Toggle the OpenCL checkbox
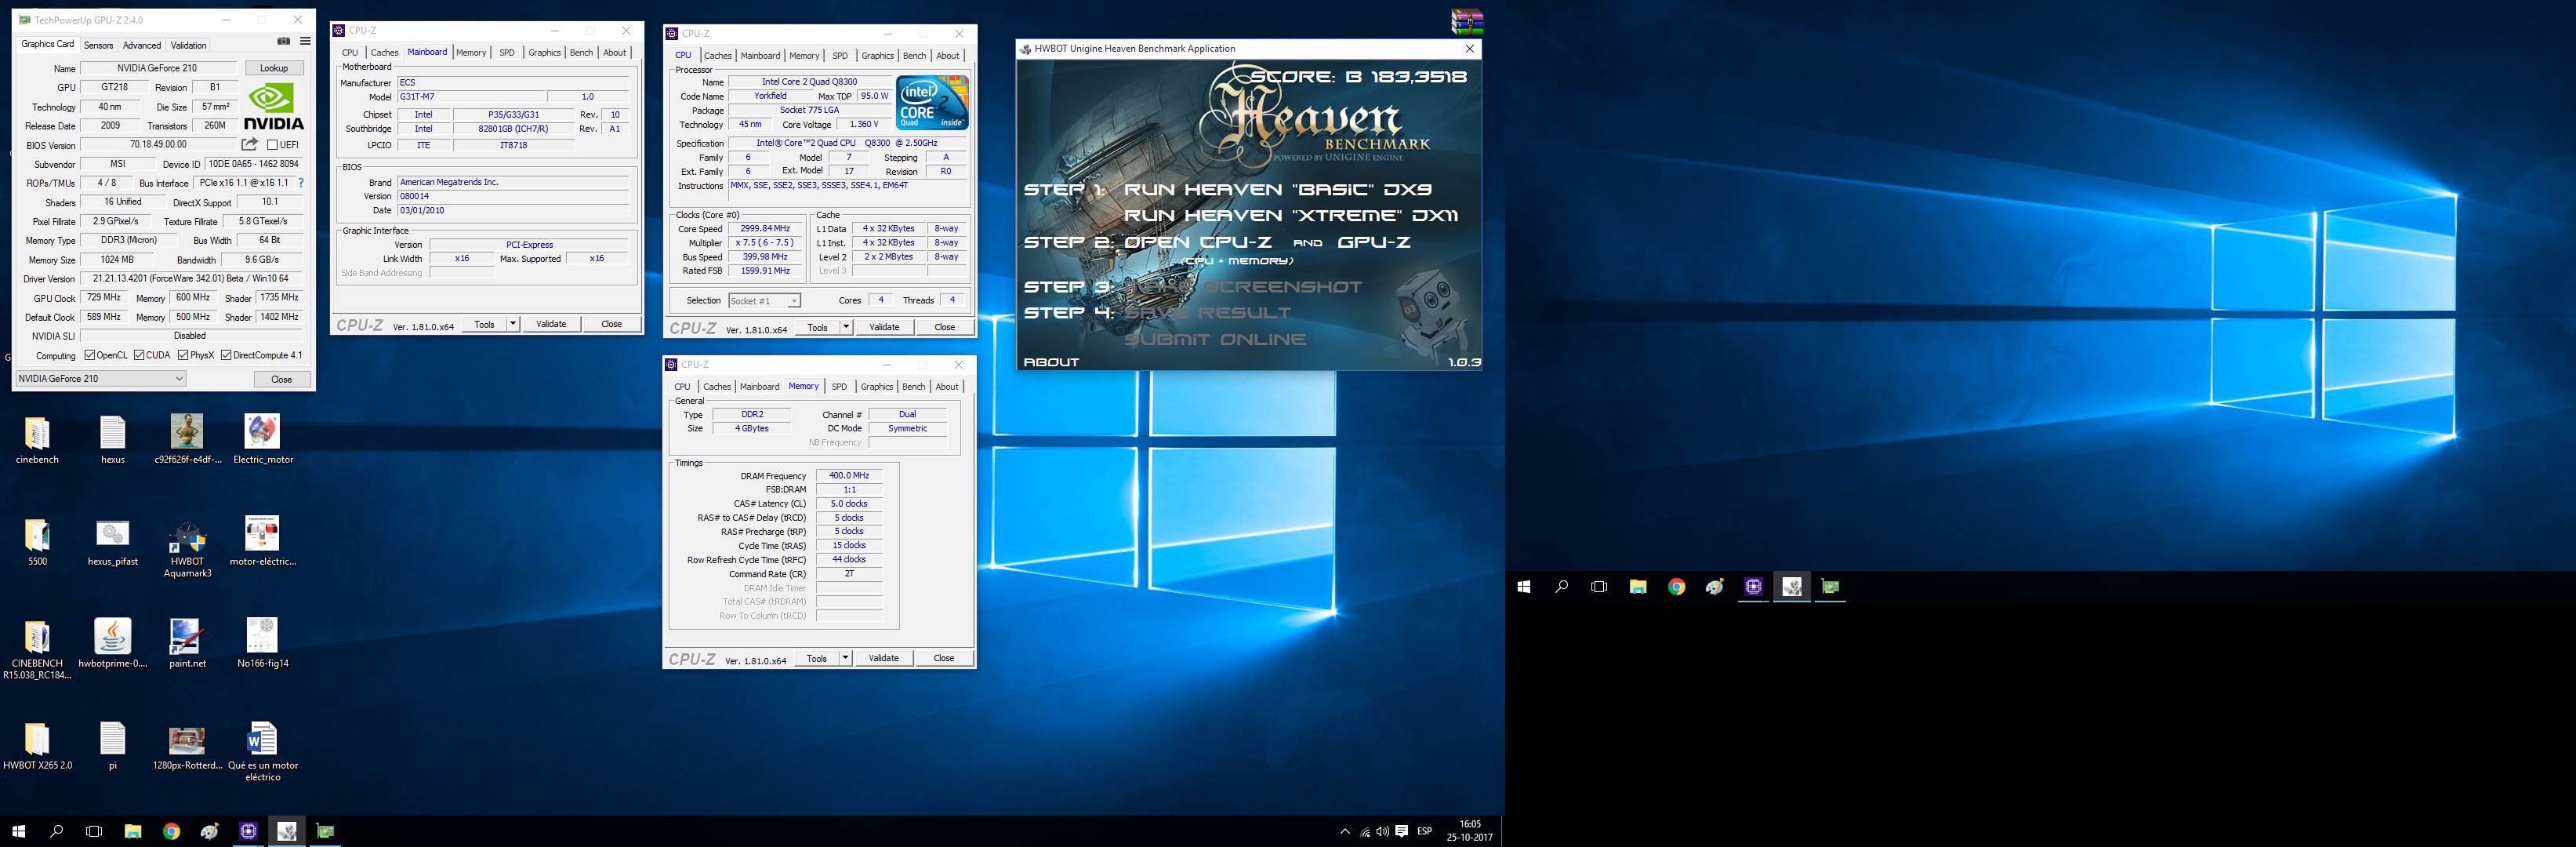This screenshot has height=847, width=2576. pyautogui.click(x=90, y=355)
